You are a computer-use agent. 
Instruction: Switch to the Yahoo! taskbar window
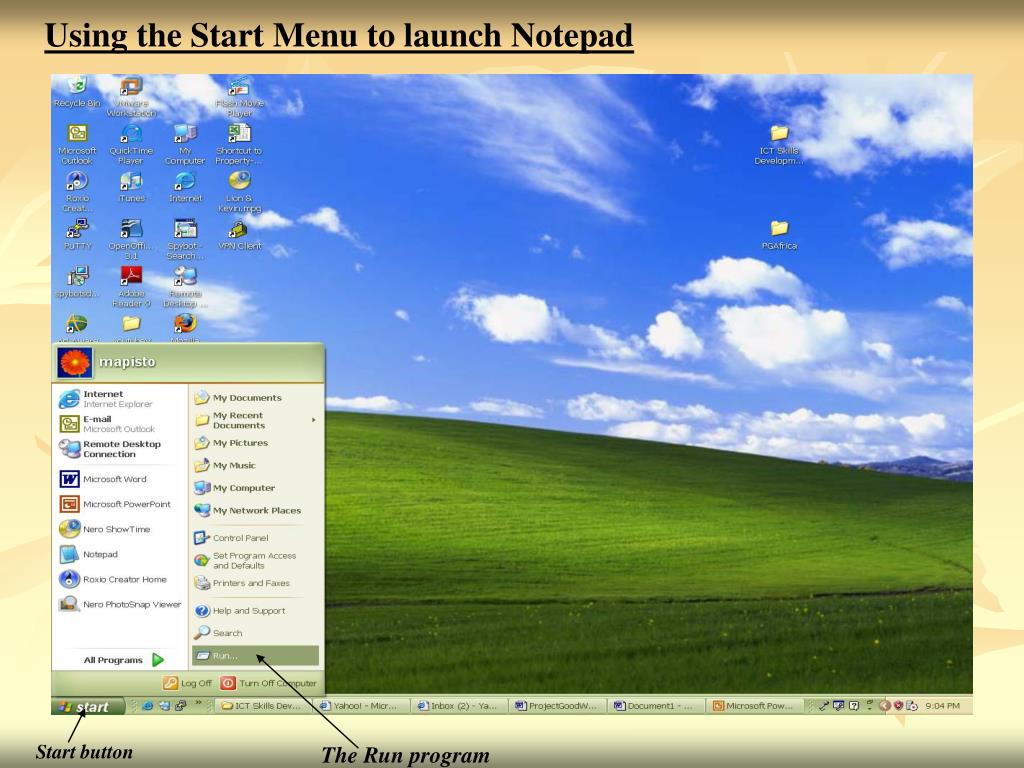coord(362,706)
